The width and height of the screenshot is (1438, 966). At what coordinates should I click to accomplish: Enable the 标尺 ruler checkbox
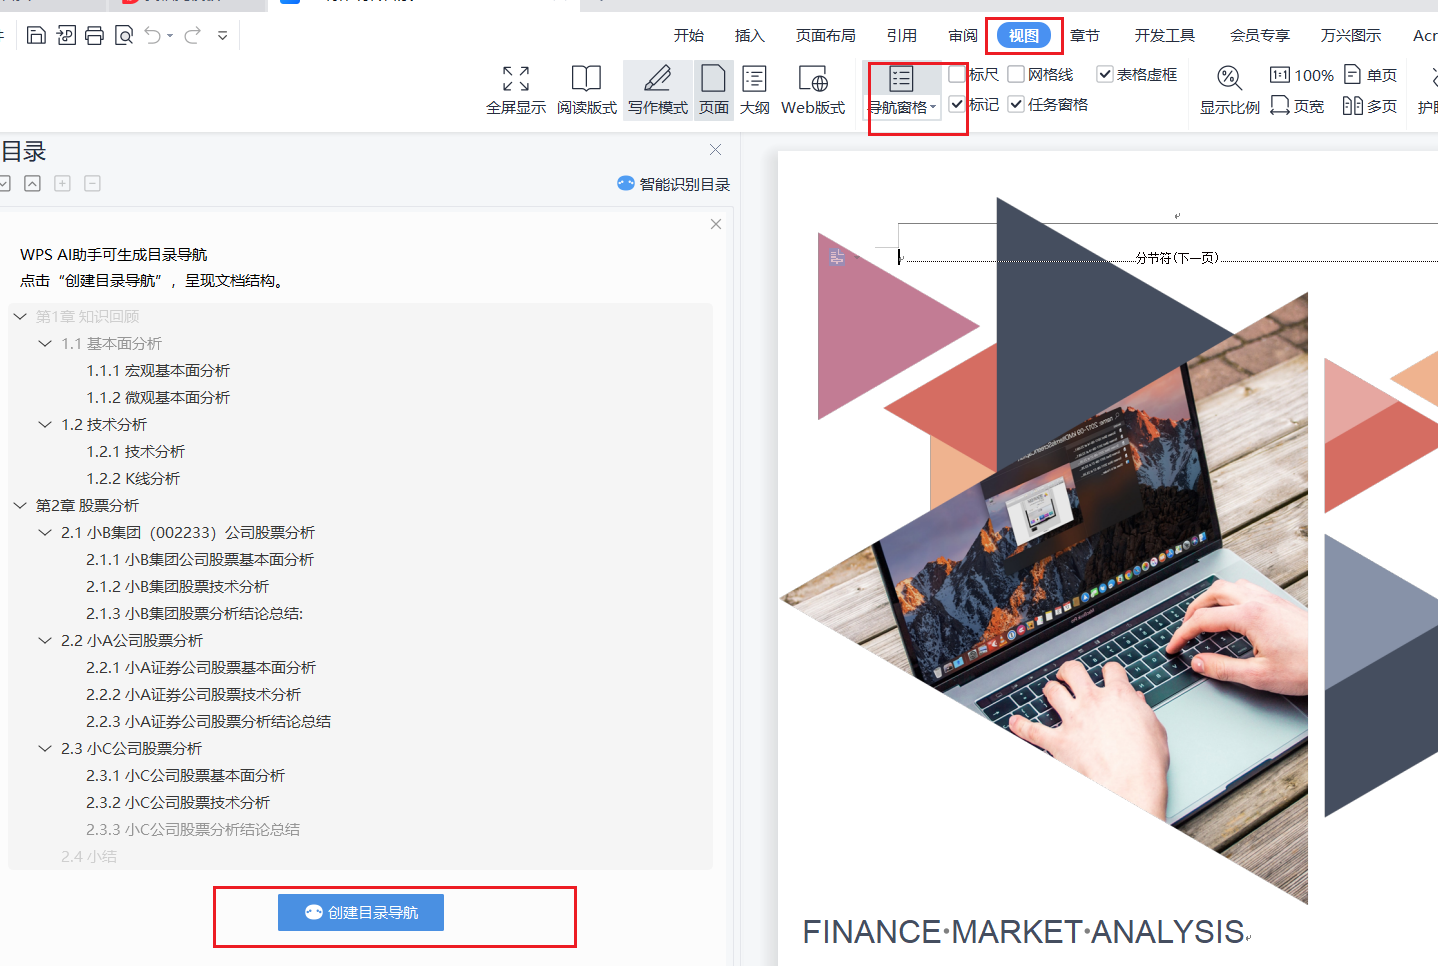point(957,74)
